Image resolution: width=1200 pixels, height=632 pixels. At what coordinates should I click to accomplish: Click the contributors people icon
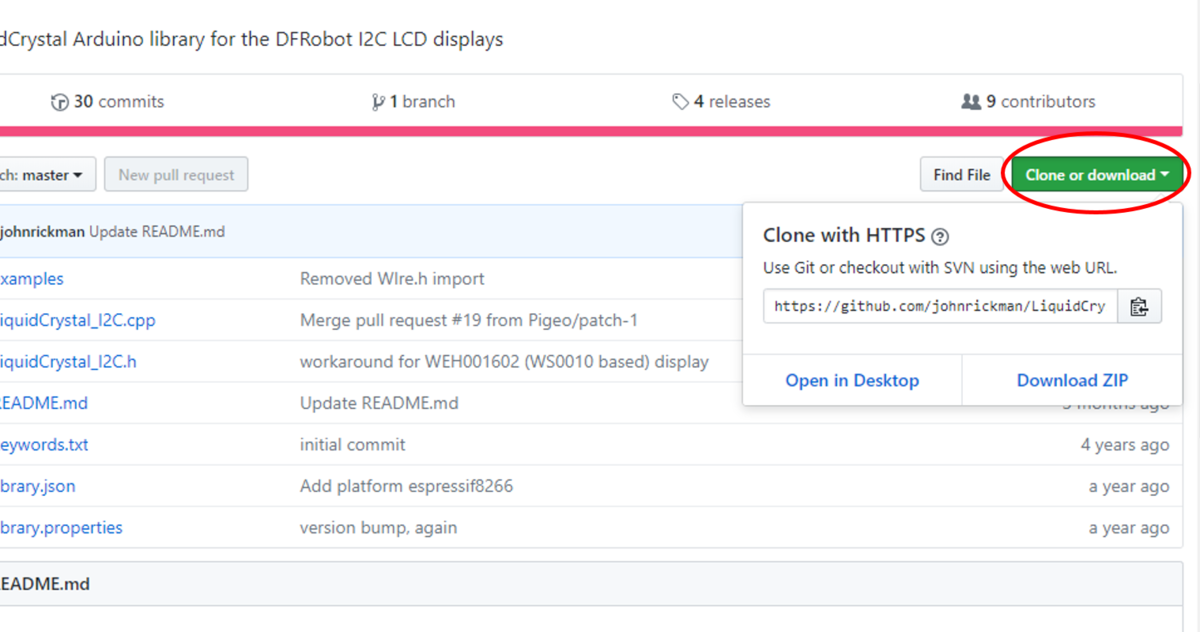(x=970, y=102)
